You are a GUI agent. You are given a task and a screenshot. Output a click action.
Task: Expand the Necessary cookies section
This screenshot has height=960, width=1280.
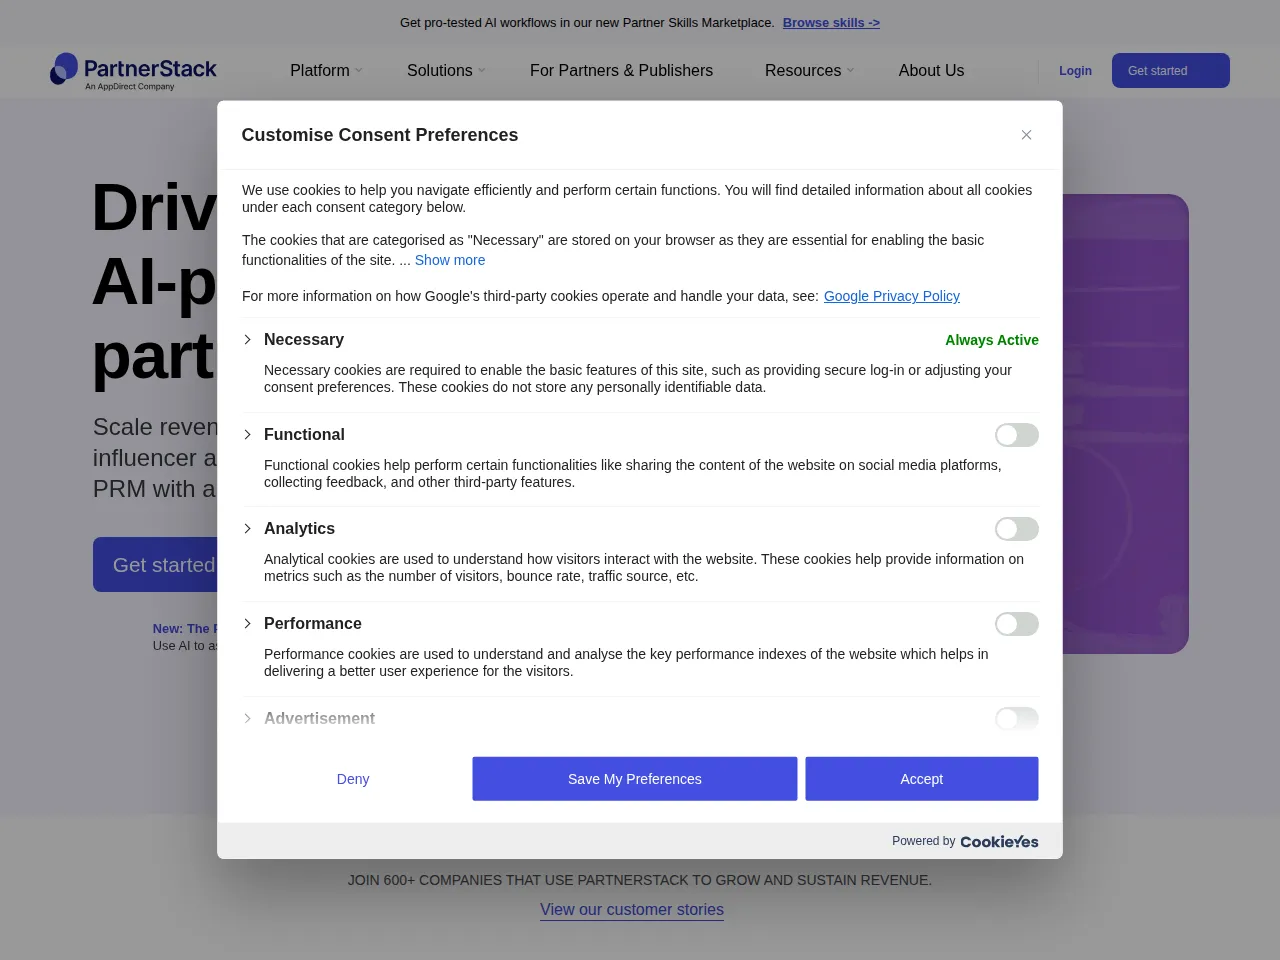click(x=248, y=340)
